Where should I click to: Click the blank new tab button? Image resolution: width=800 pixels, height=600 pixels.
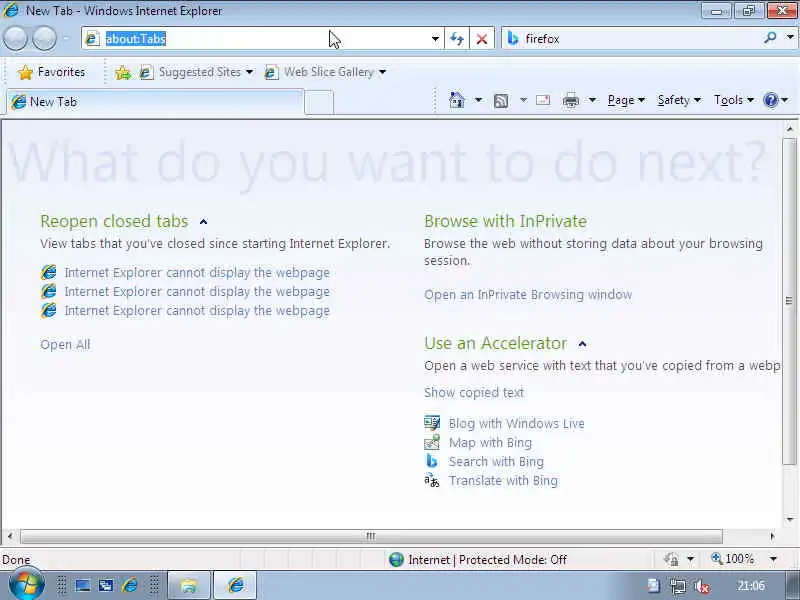click(319, 103)
